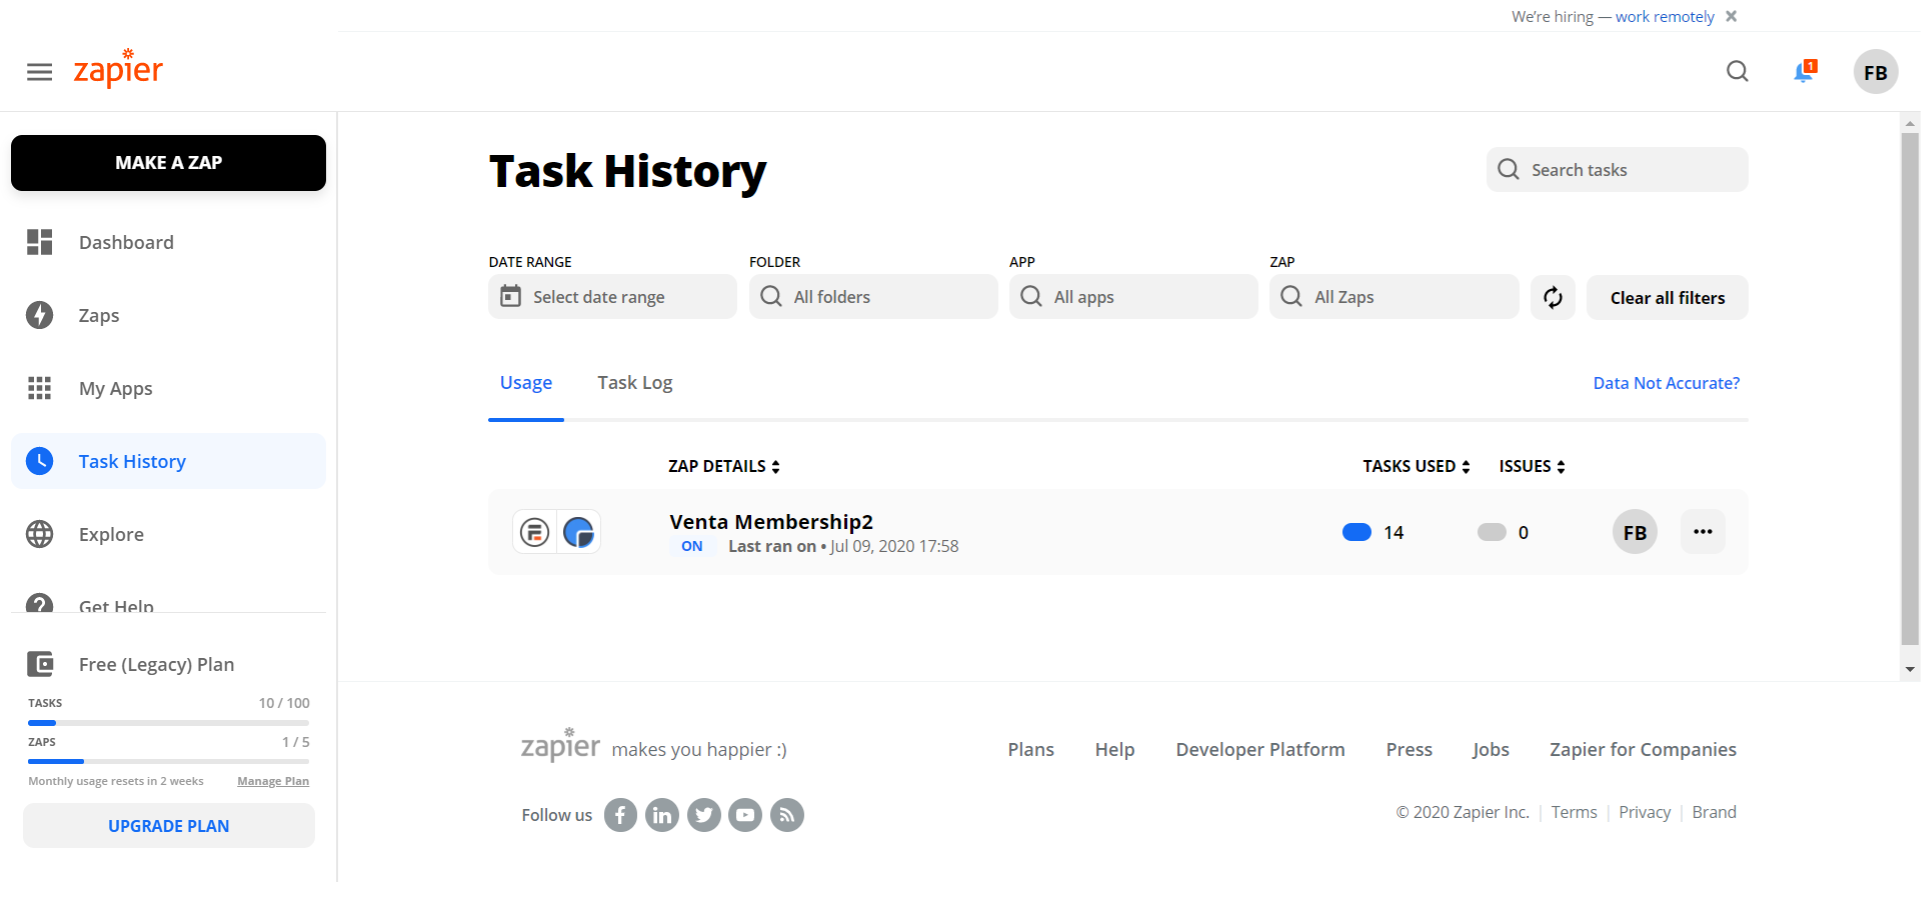Open Zapier's LinkedIn icon
This screenshot has width=1932, height=901.
(x=662, y=815)
